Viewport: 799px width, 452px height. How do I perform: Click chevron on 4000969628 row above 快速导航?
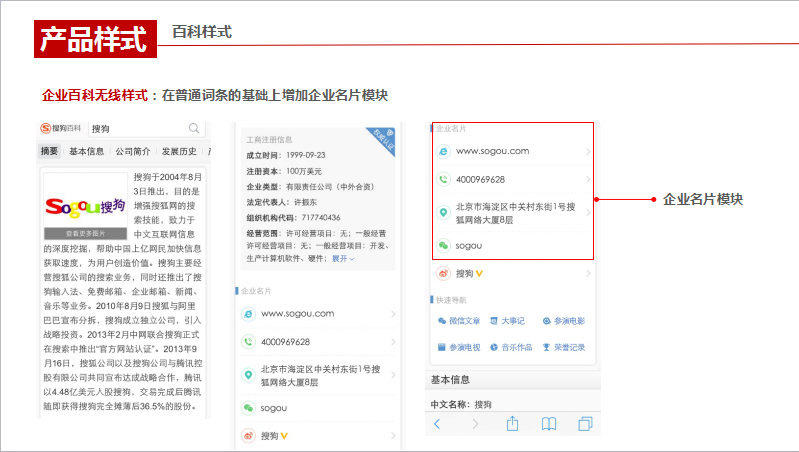[588, 179]
